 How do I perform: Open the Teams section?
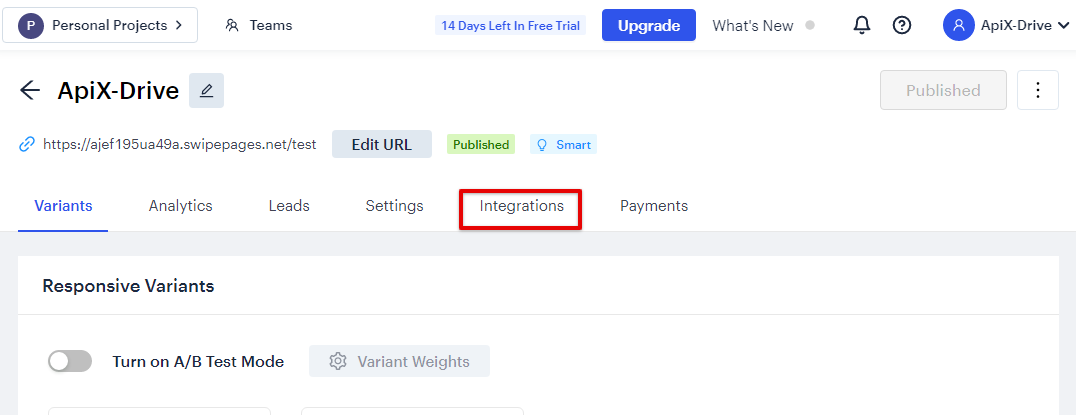click(x=259, y=25)
